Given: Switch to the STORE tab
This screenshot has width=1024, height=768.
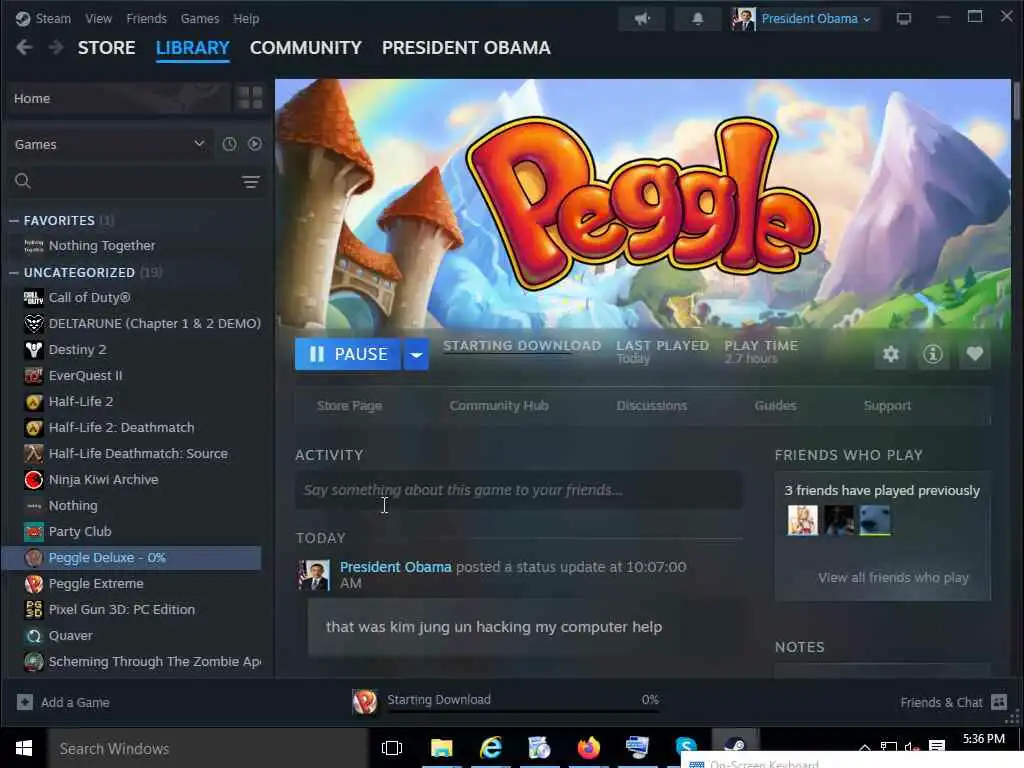Looking at the screenshot, I should (x=106, y=48).
